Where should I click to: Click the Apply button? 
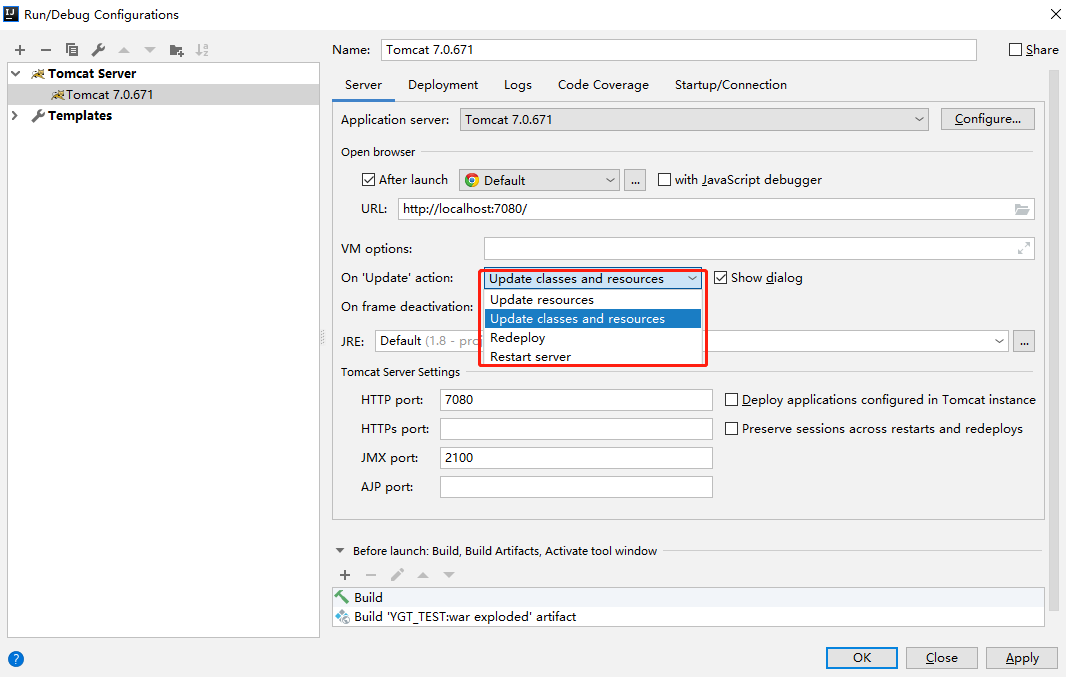pyautogui.click(x=1022, y=658)
